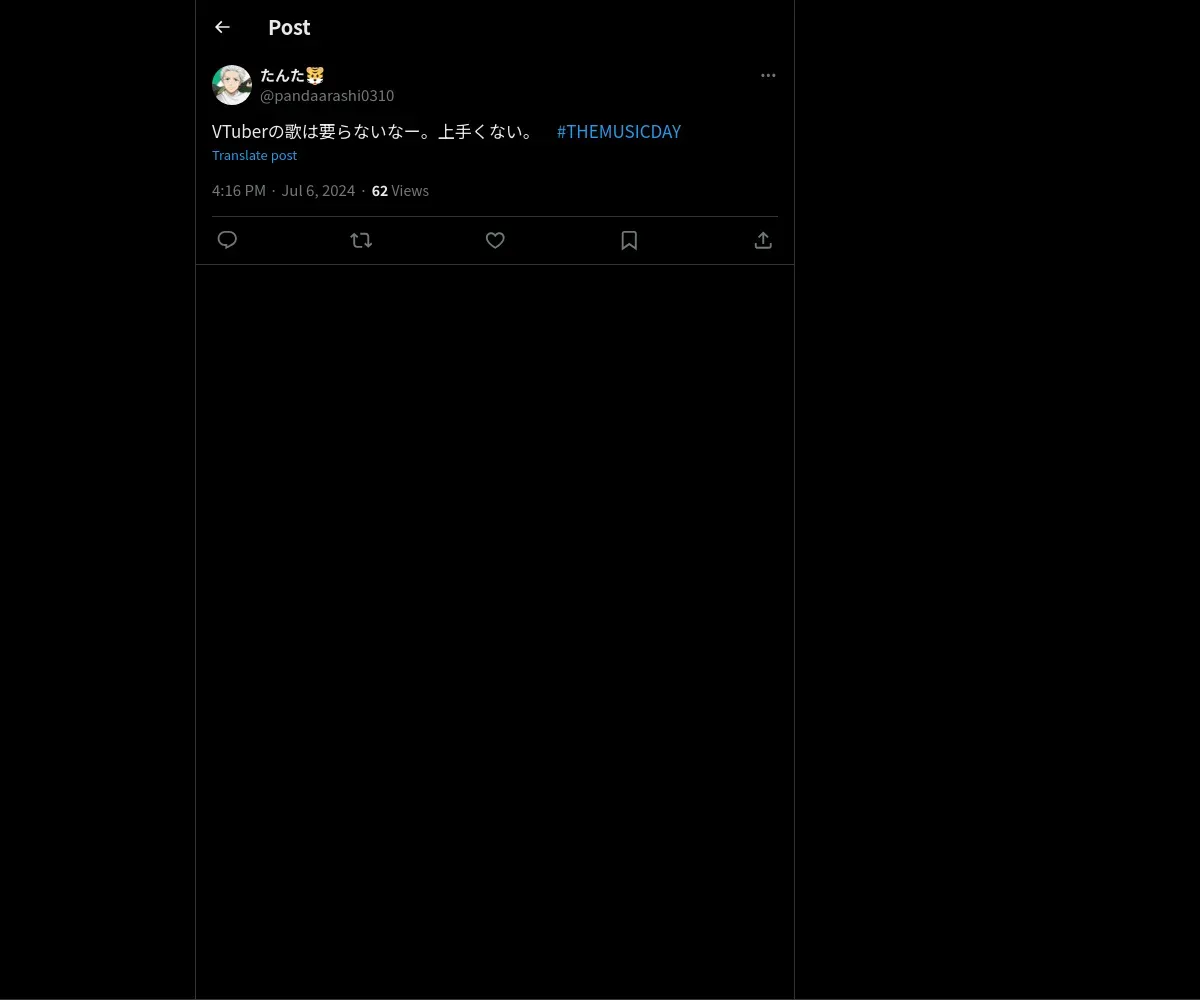View the number 62 in view count

(380, 190)
